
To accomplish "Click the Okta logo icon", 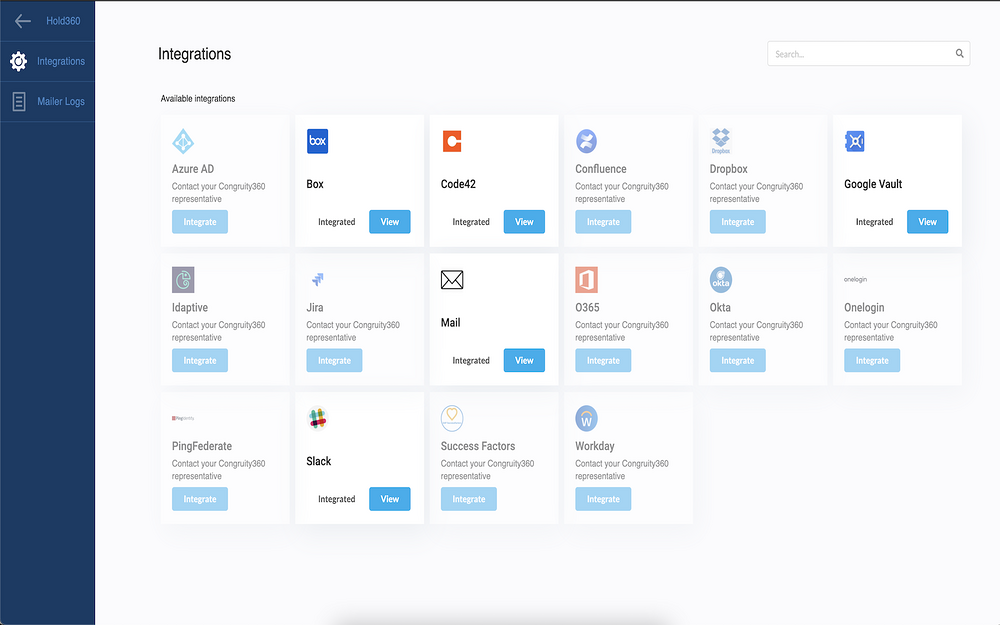I will 721,279.
